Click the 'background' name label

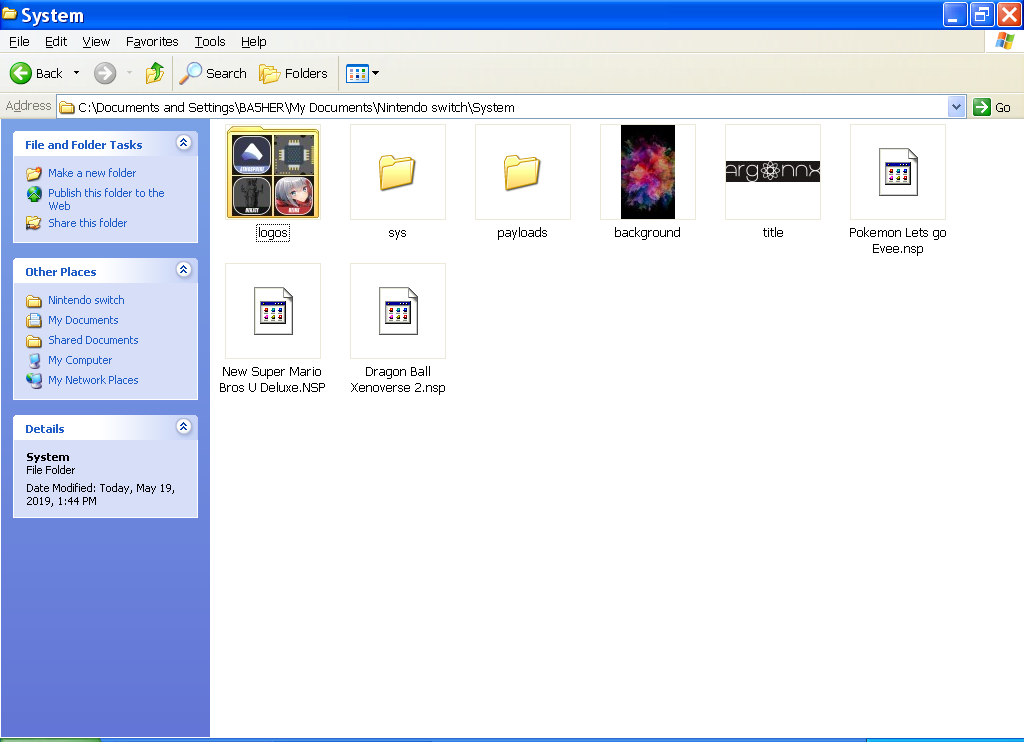point(647,233)
